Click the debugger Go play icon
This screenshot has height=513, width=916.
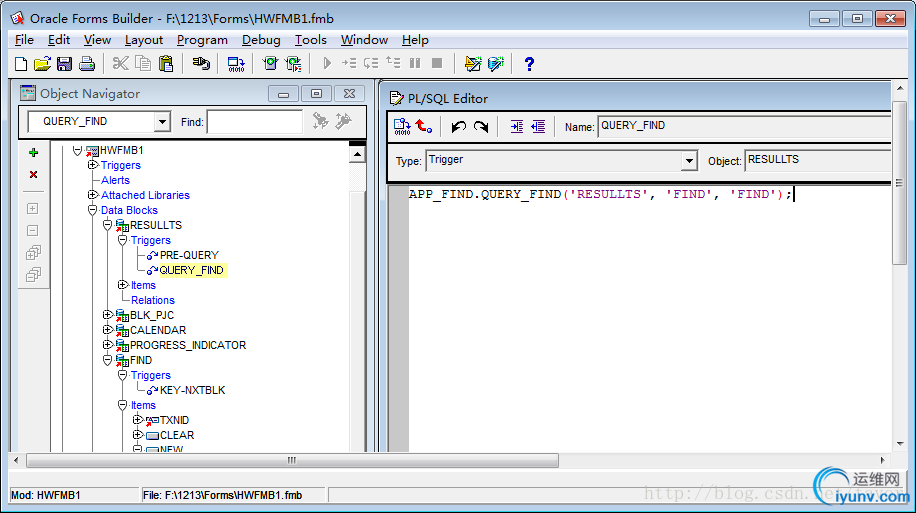point(327,63)
